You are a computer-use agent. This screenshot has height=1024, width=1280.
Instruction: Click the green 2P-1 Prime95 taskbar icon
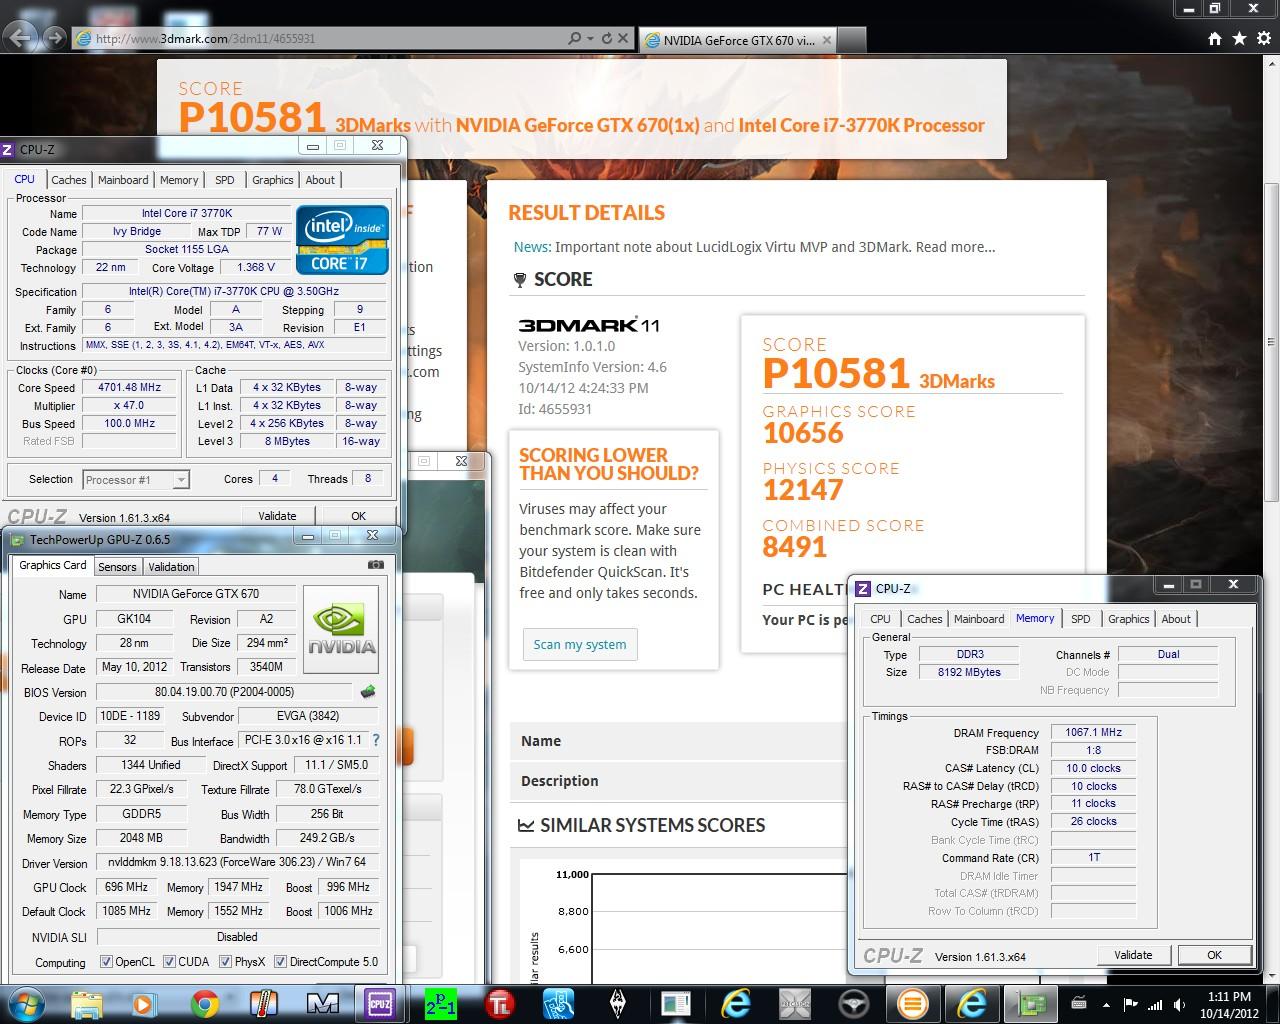coord(441,1003)
